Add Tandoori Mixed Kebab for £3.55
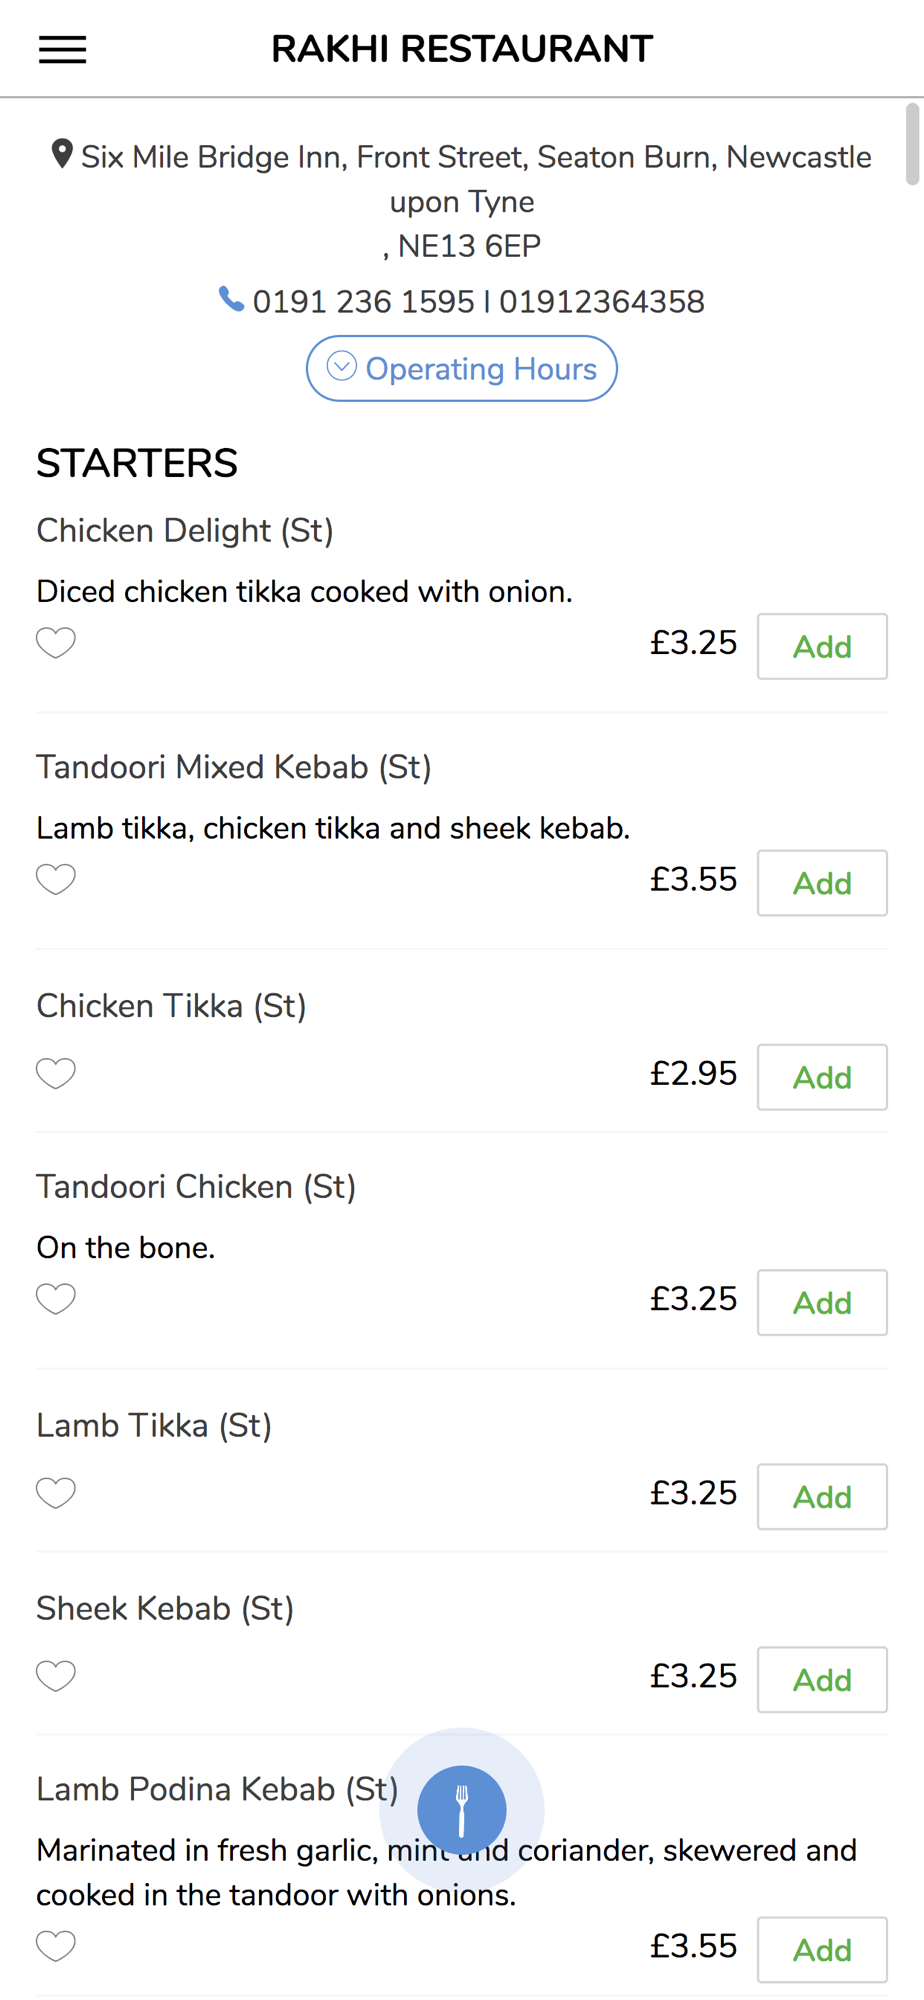 coord(822,883)
